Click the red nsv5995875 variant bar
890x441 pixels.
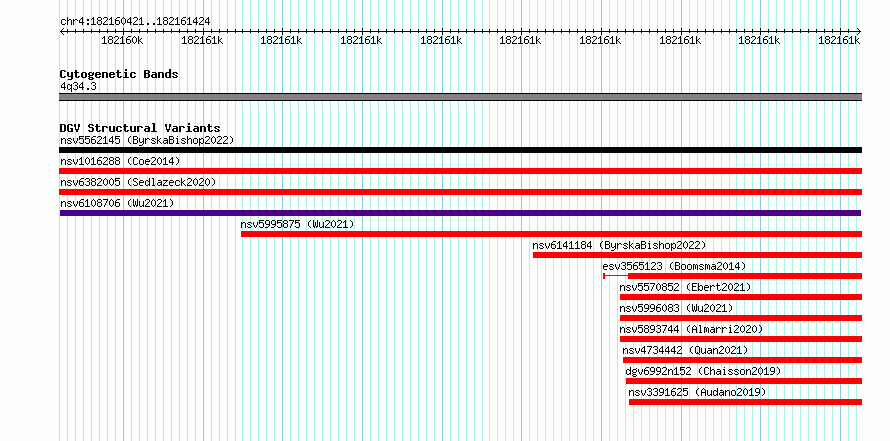(x=551, y=234)
